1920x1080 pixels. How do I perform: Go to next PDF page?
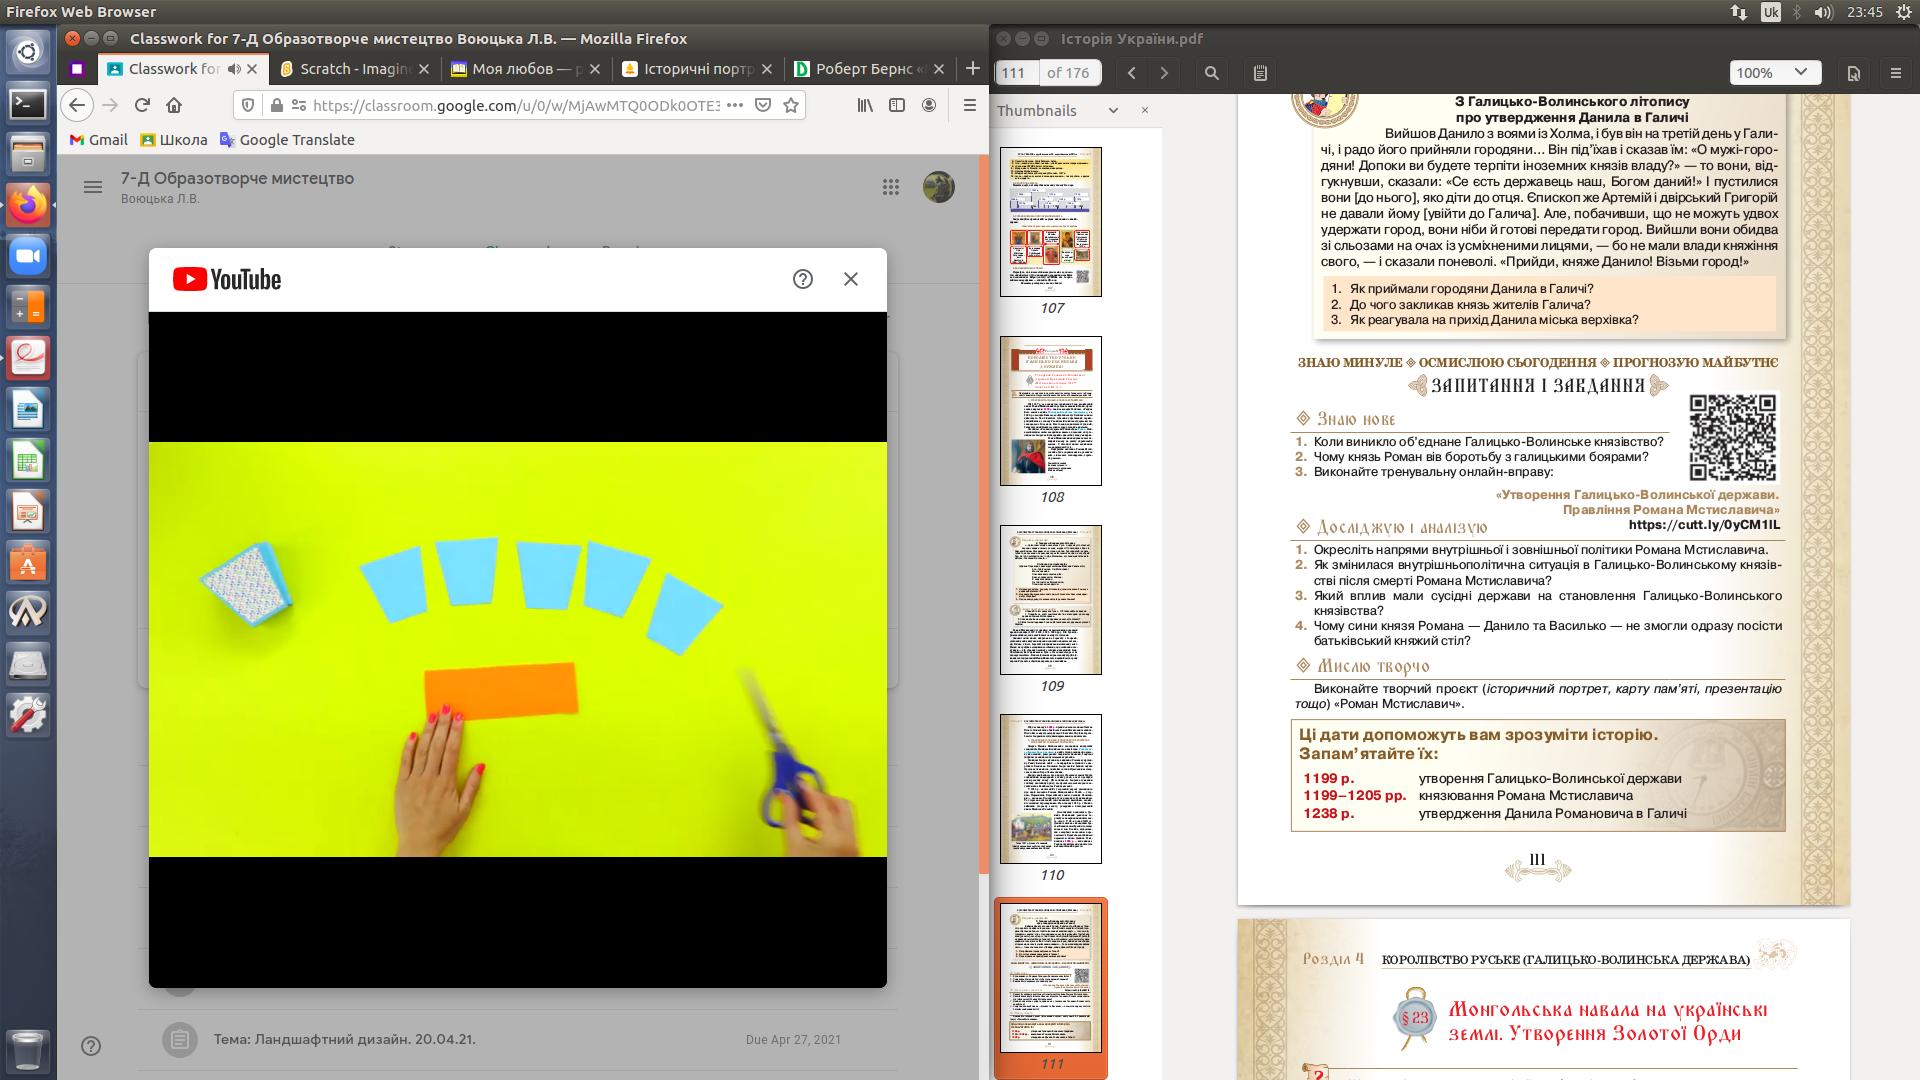coord(1164,72)
